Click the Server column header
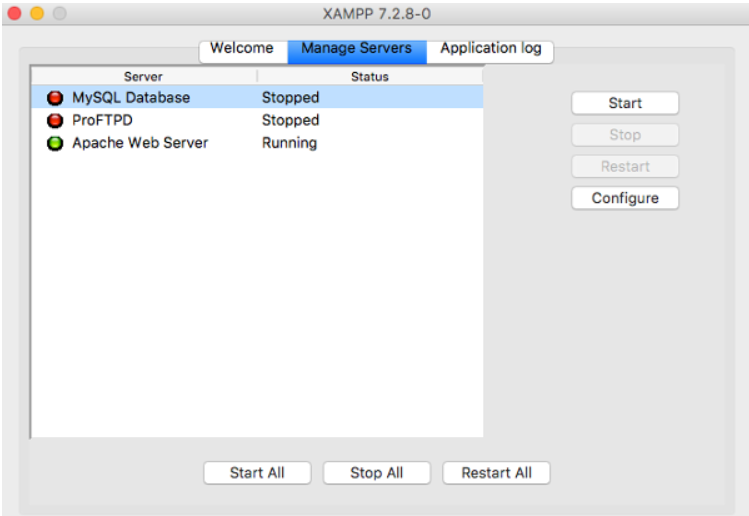The width and height of the screenshot is (749, 516). [144, 76]
